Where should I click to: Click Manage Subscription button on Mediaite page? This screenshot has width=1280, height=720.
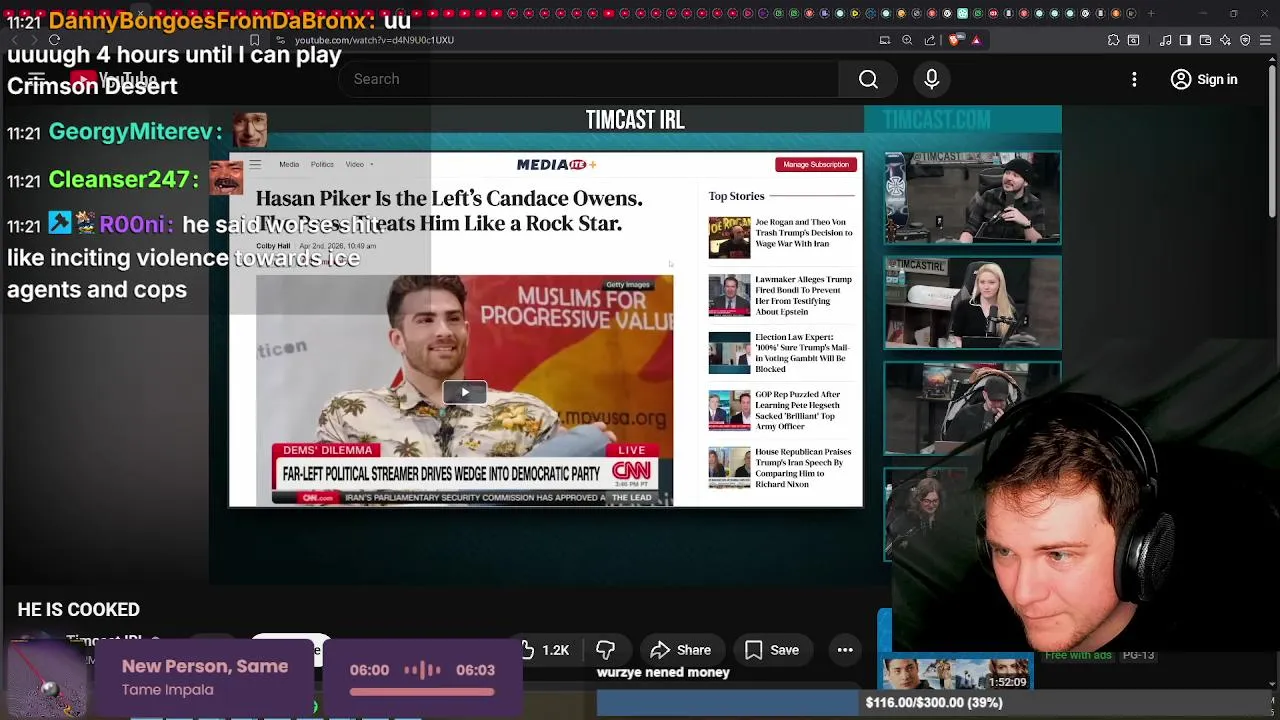click(x=816, y=164)
